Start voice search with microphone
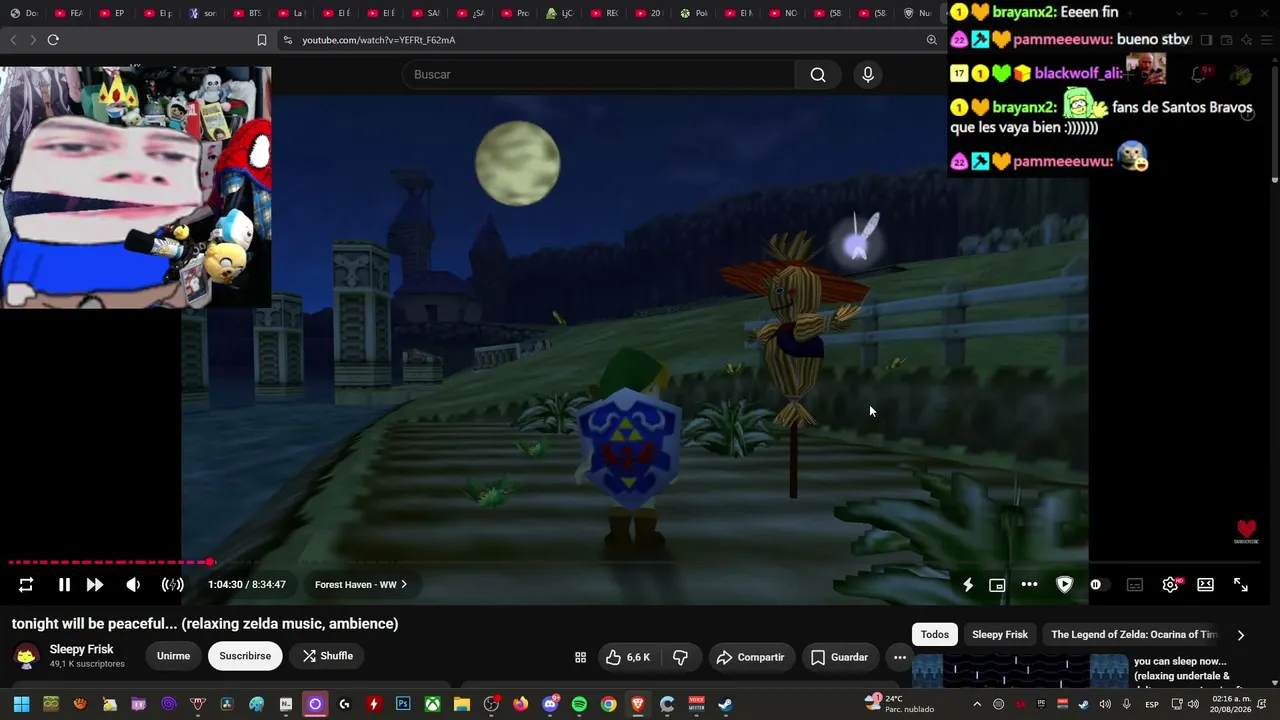The image size is (1280, 720). coord(867,75)
